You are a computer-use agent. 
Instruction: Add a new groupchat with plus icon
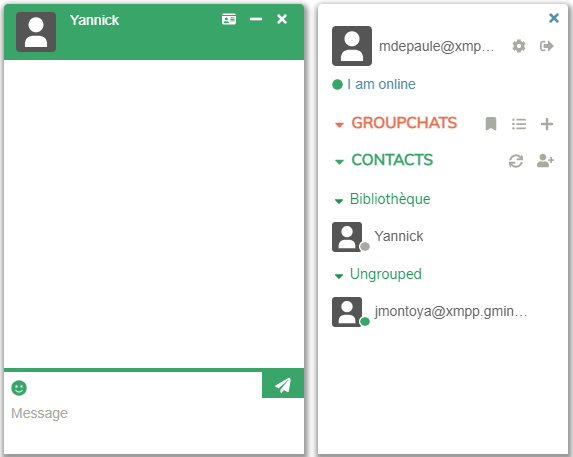click(x=547, y=124)
